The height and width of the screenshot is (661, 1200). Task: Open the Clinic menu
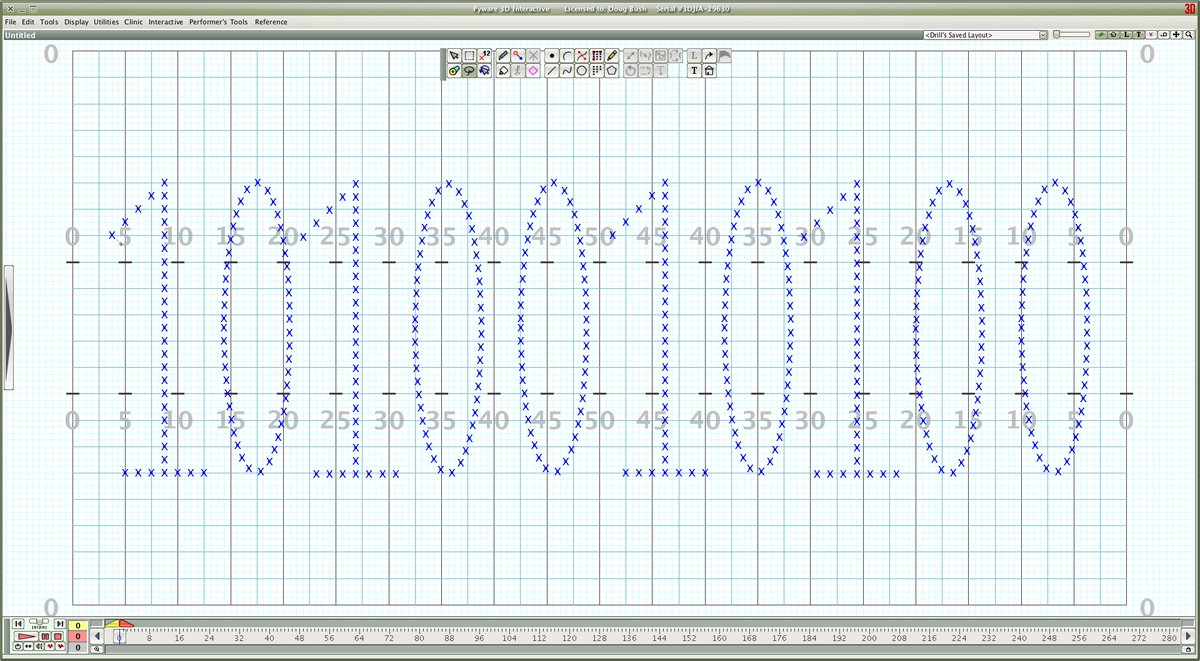[134, 22]
